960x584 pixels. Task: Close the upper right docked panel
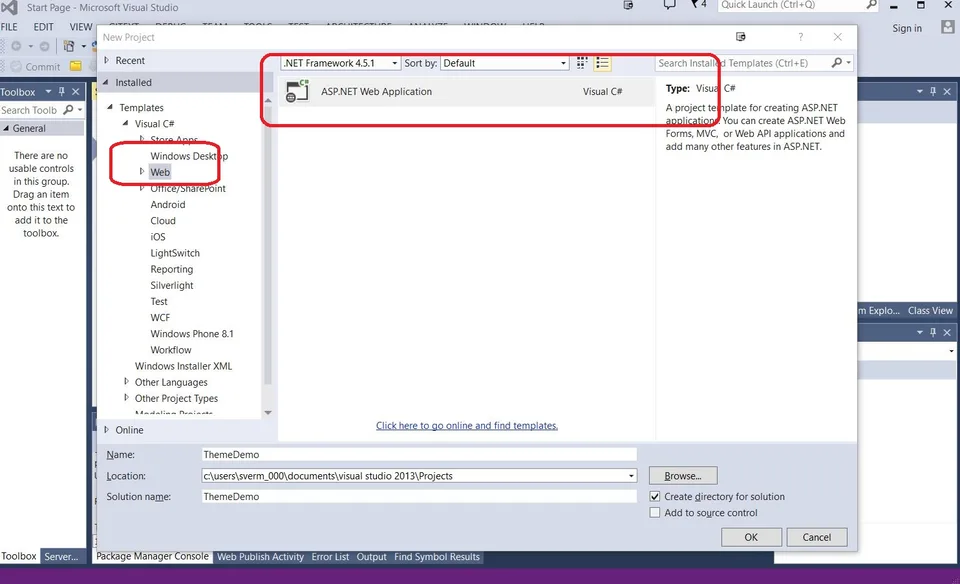point(947,91)
